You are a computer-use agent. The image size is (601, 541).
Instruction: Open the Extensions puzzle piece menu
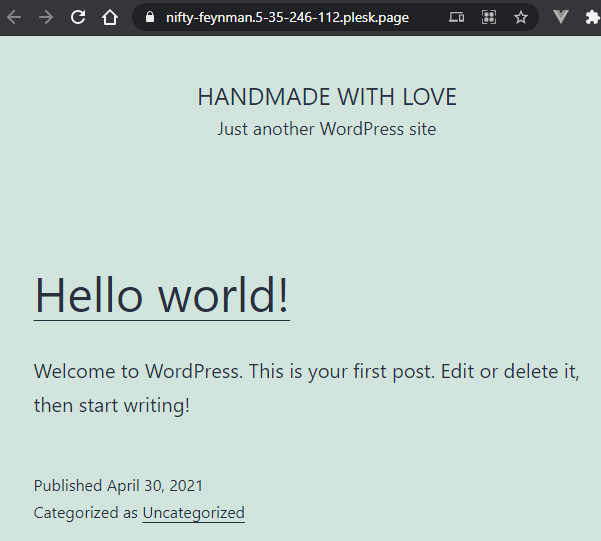point(592,17)
